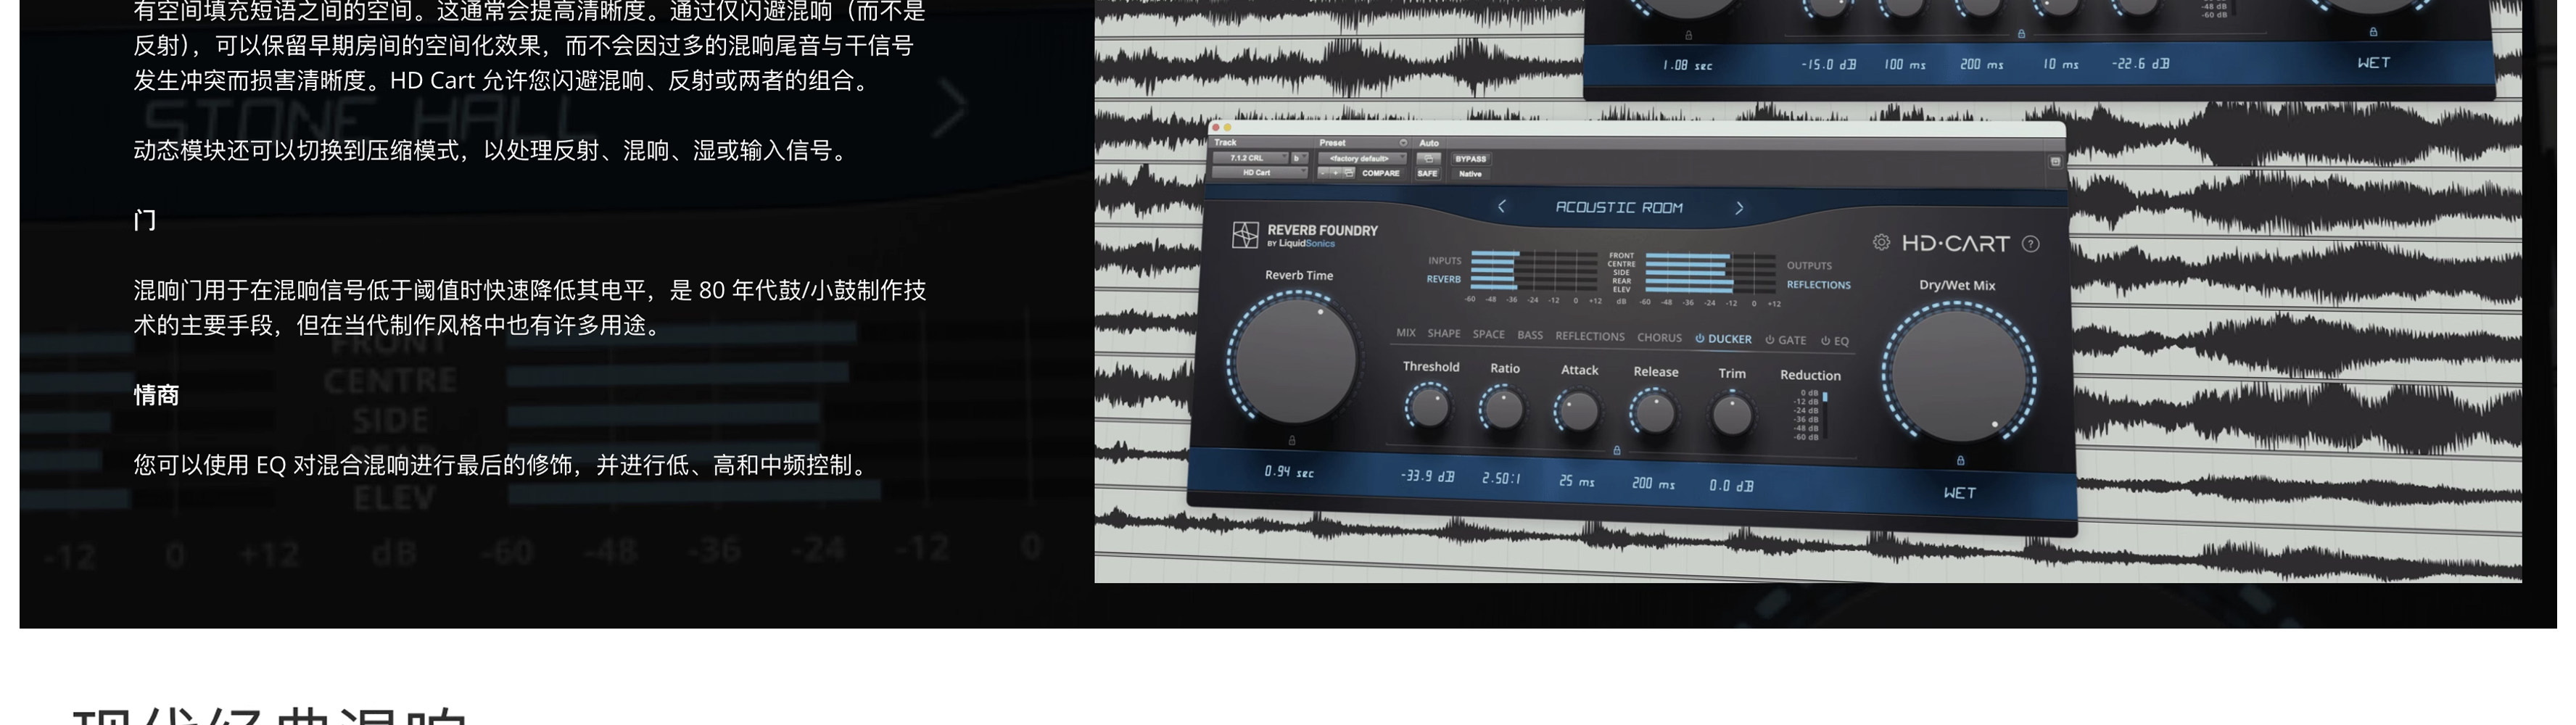This screenshot has width=2576, height=725.
Task: Toggle the BYPASS button
Action: coord(1470,159)
